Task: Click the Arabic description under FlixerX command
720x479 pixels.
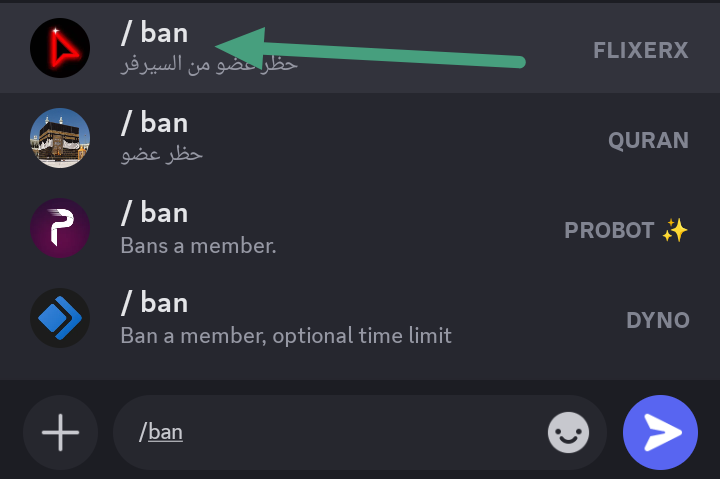Action: tap(208, 65)
